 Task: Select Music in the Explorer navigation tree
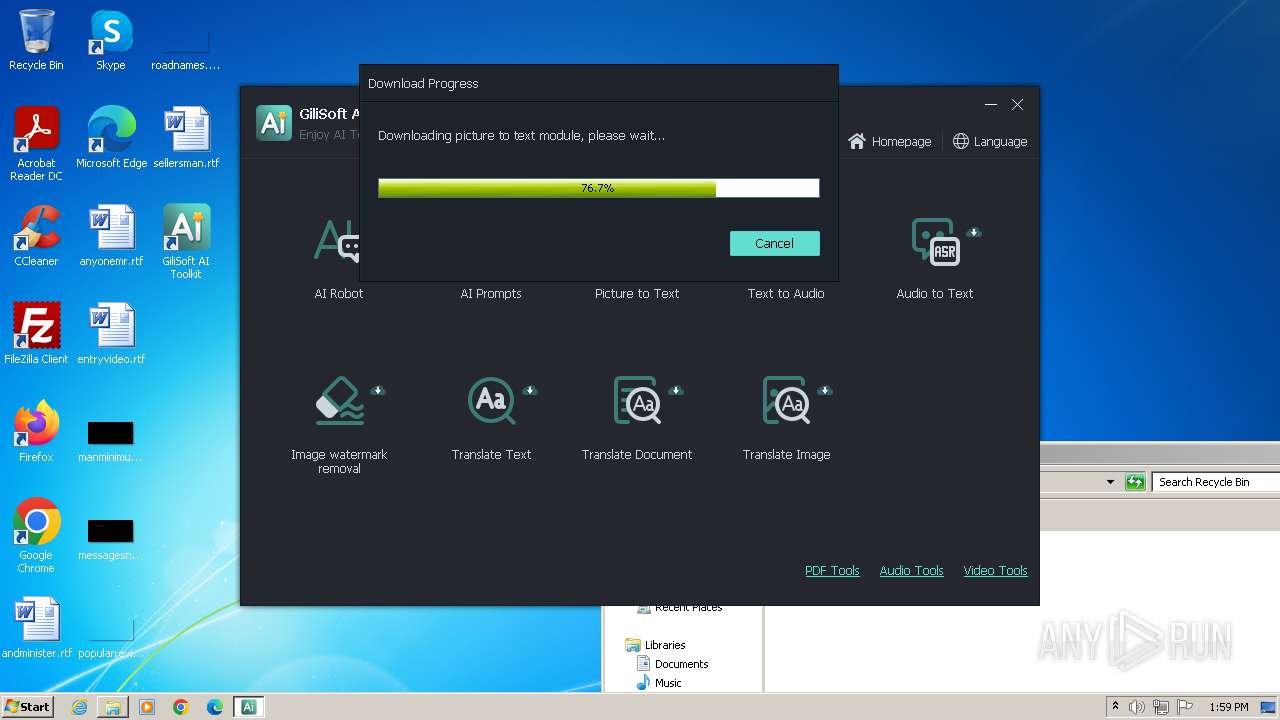tap(659, 683)
